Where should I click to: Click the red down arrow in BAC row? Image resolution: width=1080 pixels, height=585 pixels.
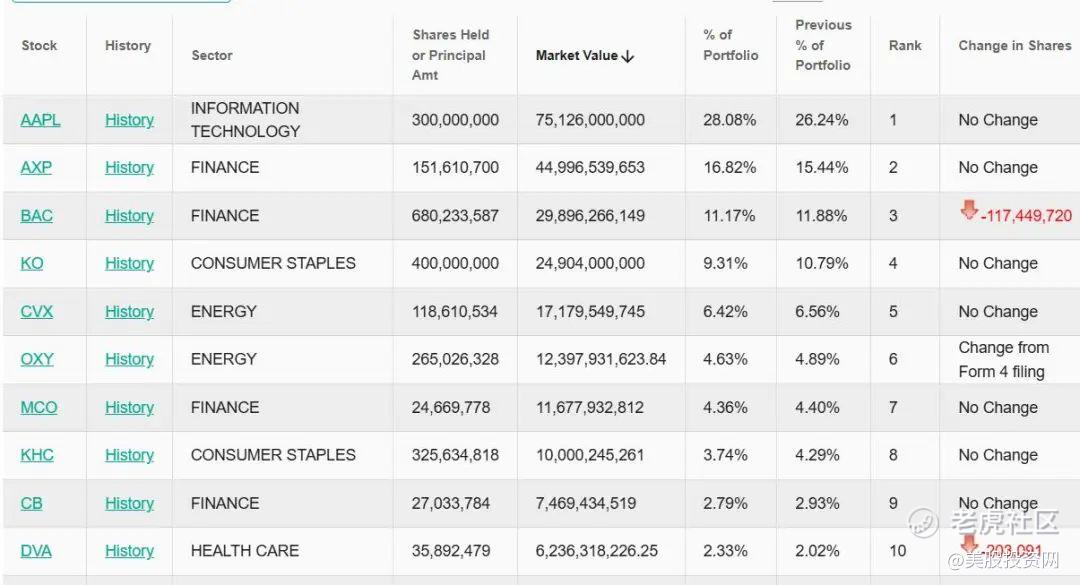[x=968, y=210]
